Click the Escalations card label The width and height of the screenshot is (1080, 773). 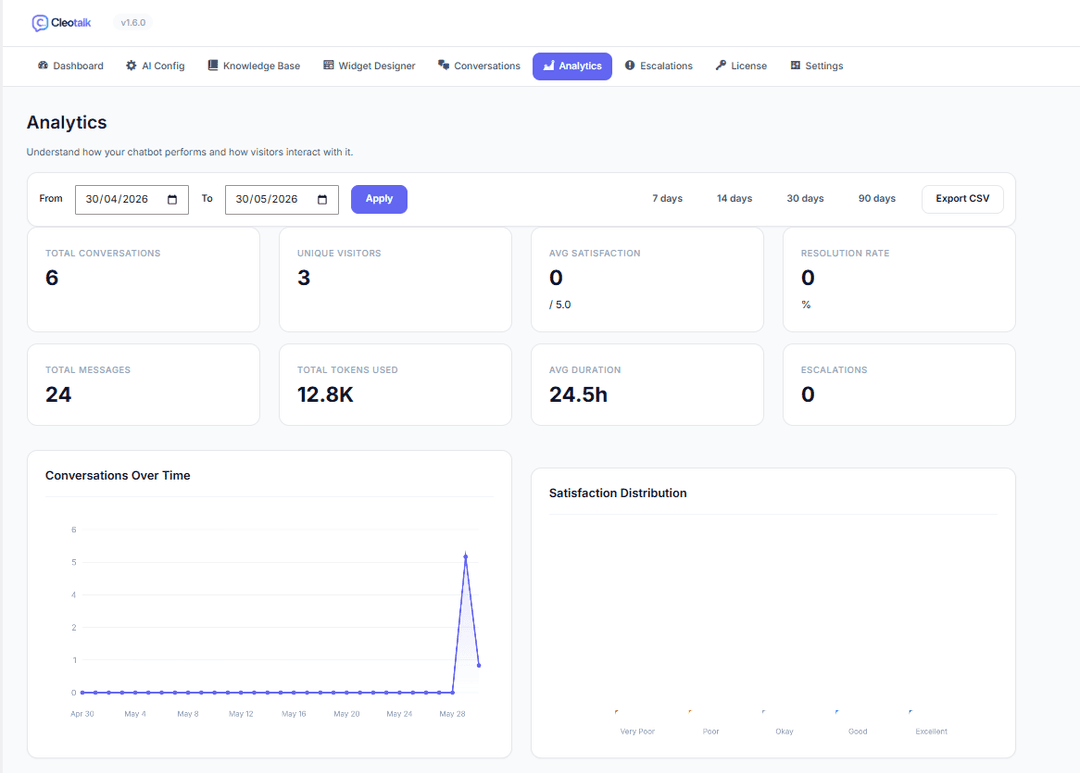click(834, 370)
